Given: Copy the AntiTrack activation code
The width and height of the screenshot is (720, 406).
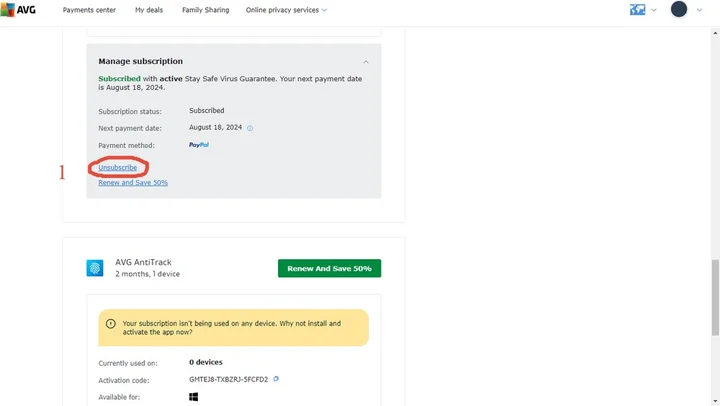Looking at the screenshot, I should 276,379.
